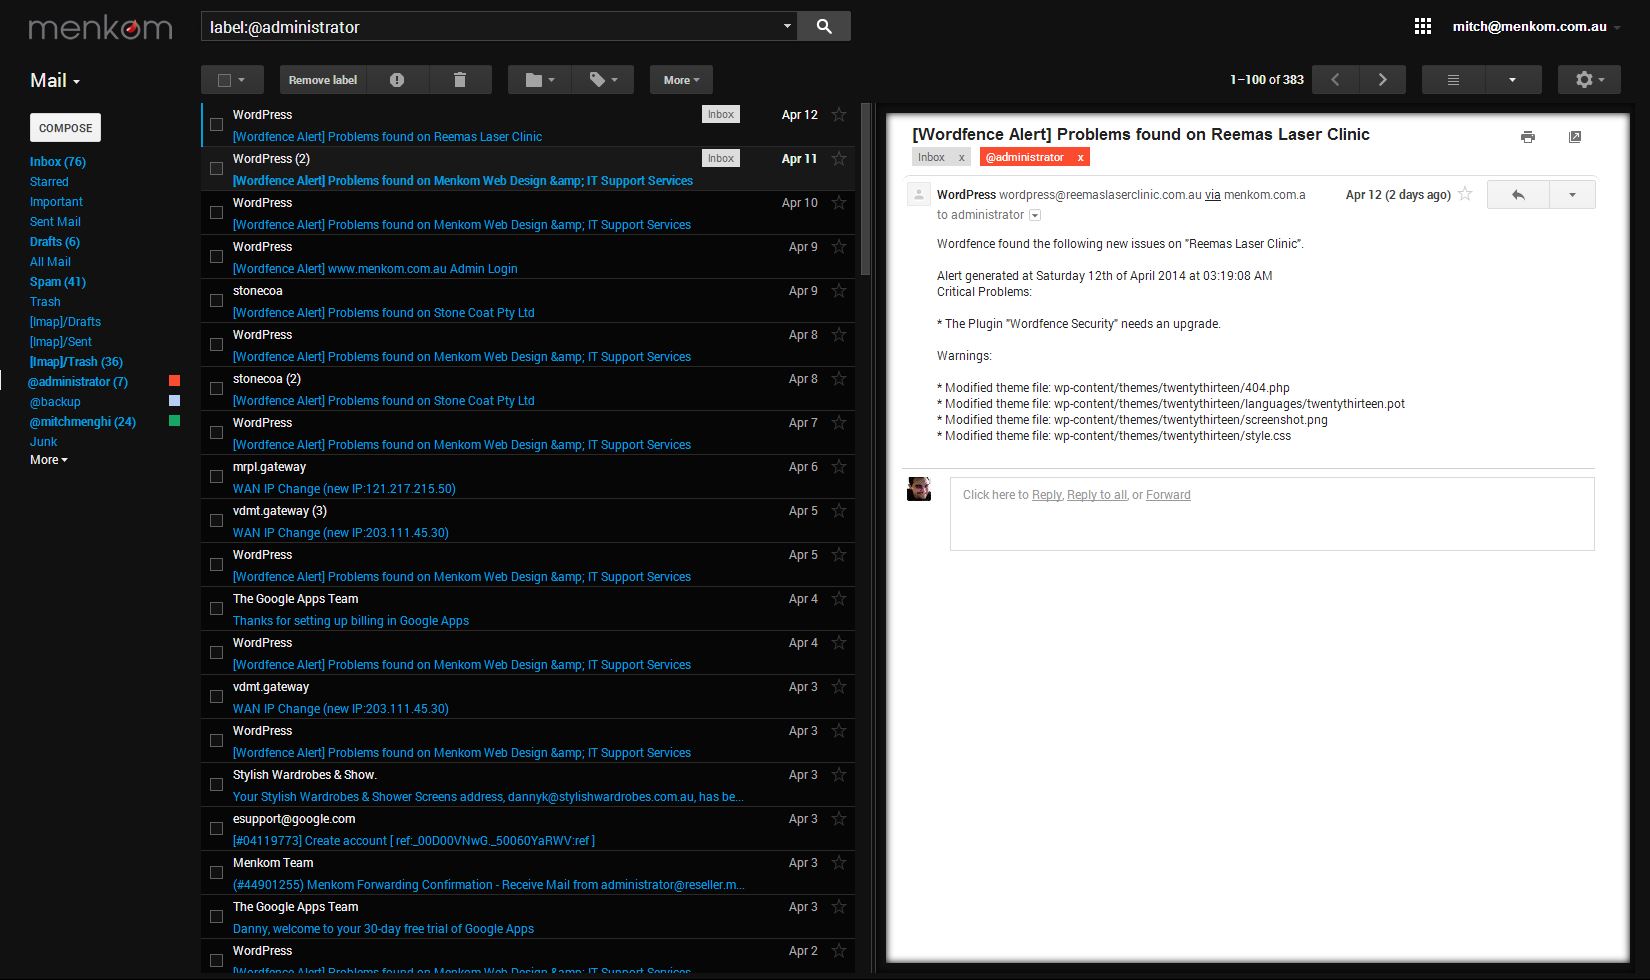The height and width of the screenshot is (980, 1650).
Task: Check the Apr 12 WordPress email box
Action: [x=216, y=125]
